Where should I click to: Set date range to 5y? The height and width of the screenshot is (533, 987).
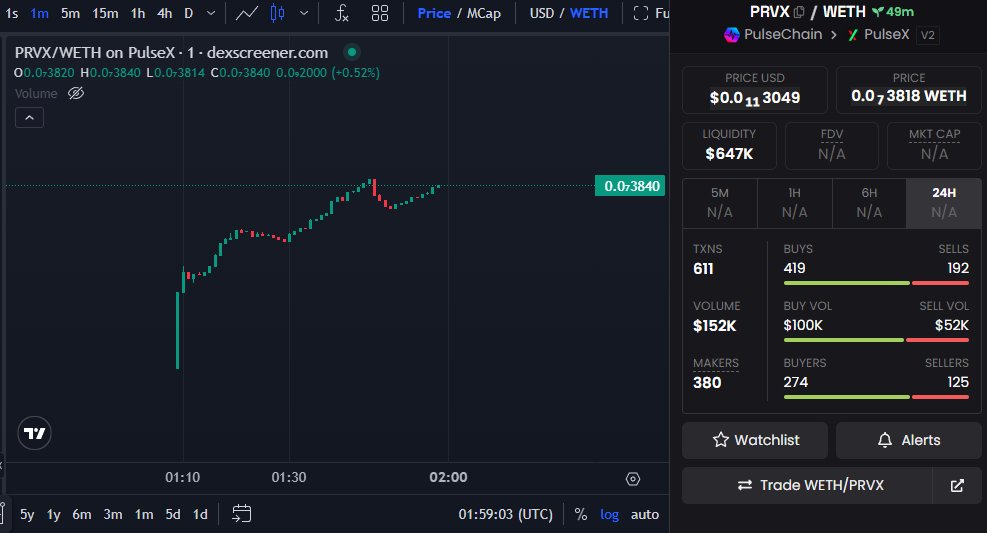[27, 514]
